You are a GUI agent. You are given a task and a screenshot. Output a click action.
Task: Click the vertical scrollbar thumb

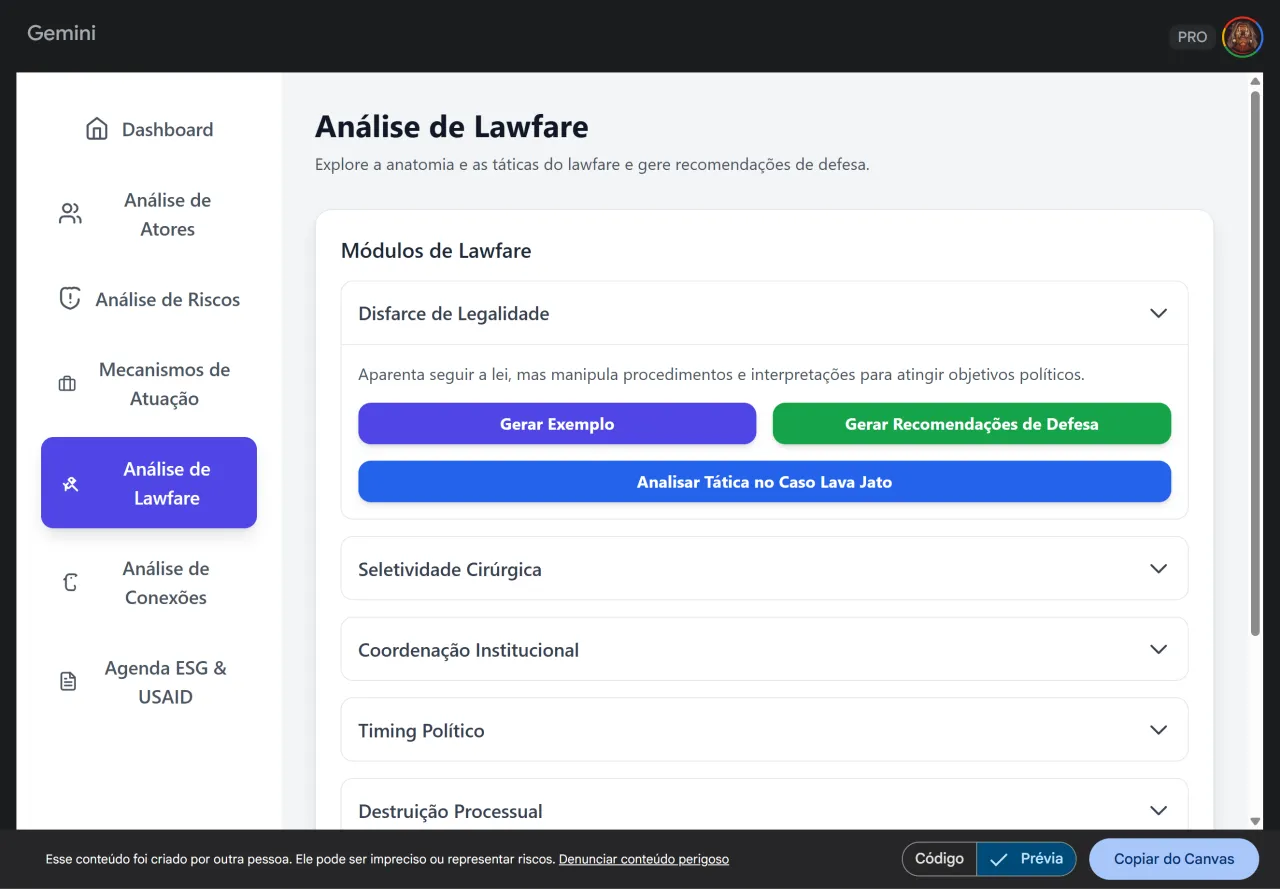1256,365
